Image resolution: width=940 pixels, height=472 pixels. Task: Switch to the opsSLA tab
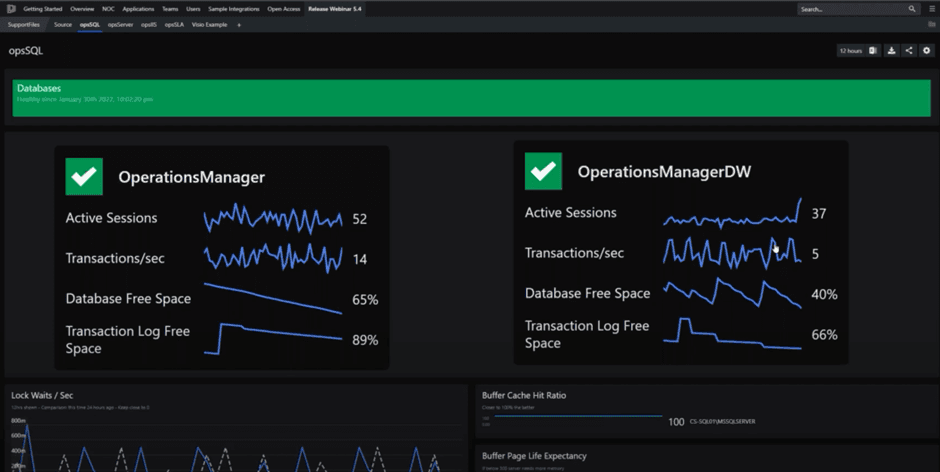click(x=174, y=25)
